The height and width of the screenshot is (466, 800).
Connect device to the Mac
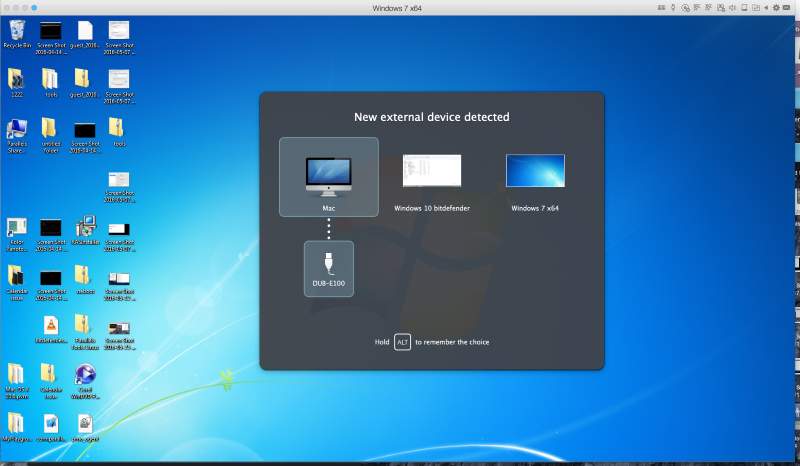(329, 176)
